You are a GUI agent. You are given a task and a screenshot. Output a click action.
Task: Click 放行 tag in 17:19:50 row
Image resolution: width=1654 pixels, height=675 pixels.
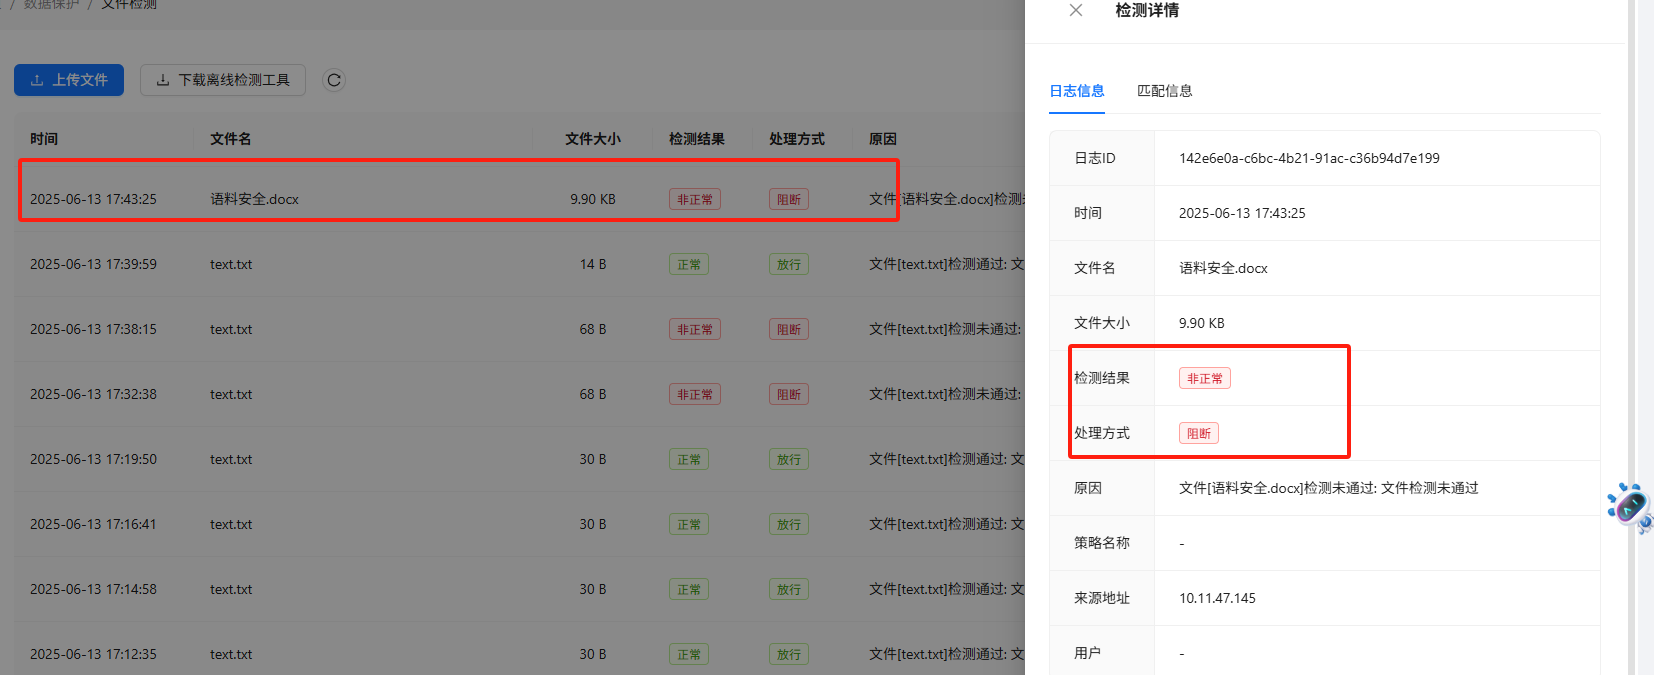(789, 460)
